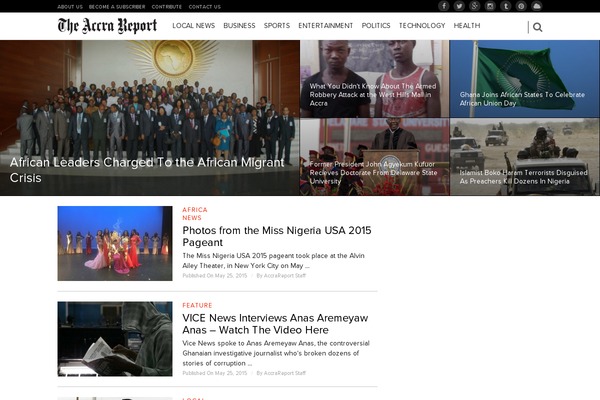Click excerpt 'The Miss Nigeria USA 2015 pageant took place'

click(273, 260)
